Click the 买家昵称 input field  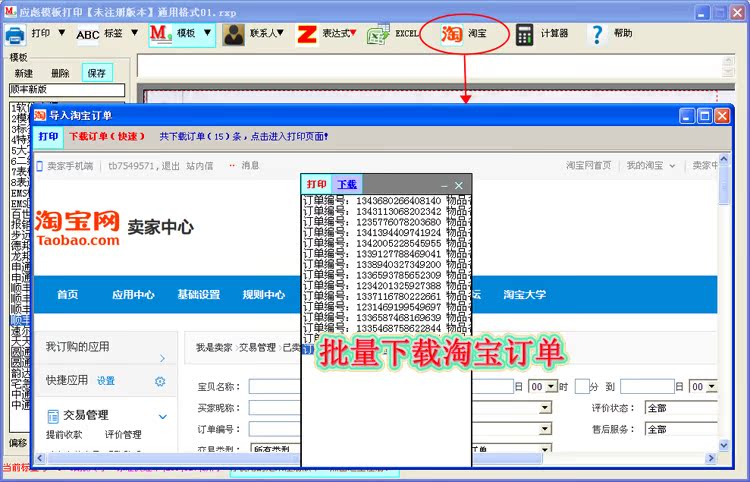point(275,408)
